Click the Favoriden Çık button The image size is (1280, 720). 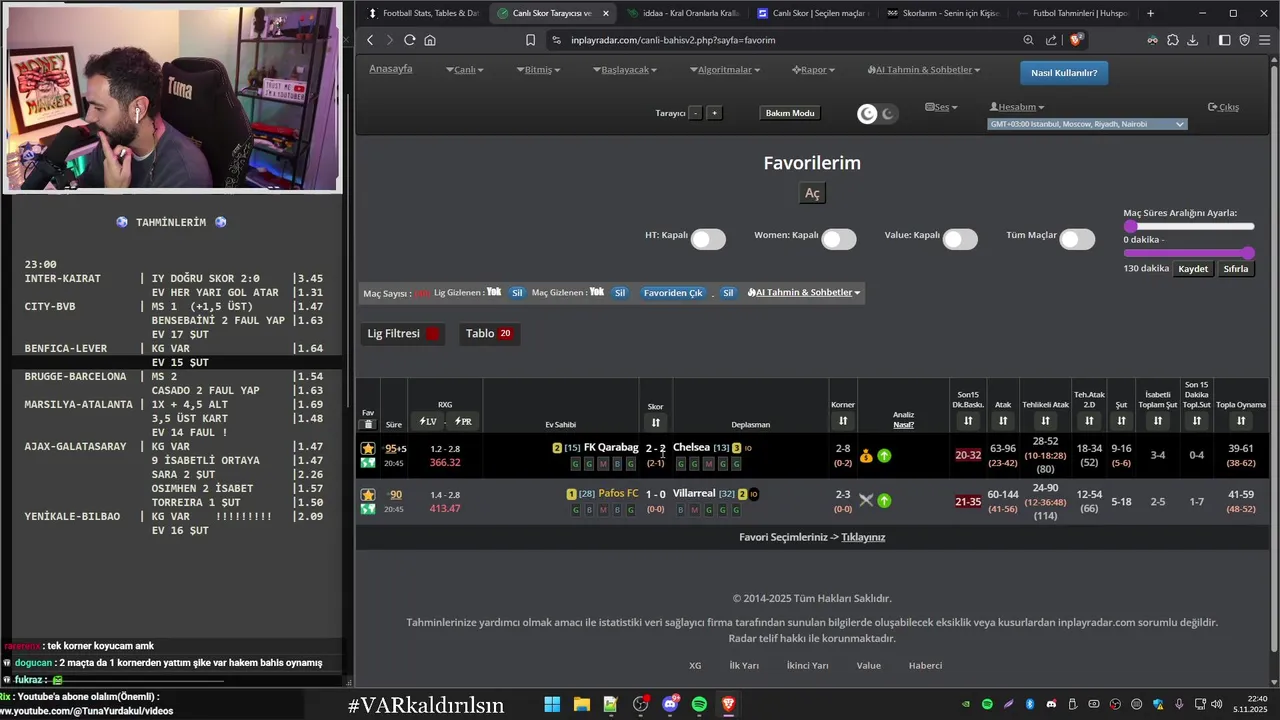(x=673, y=293)
